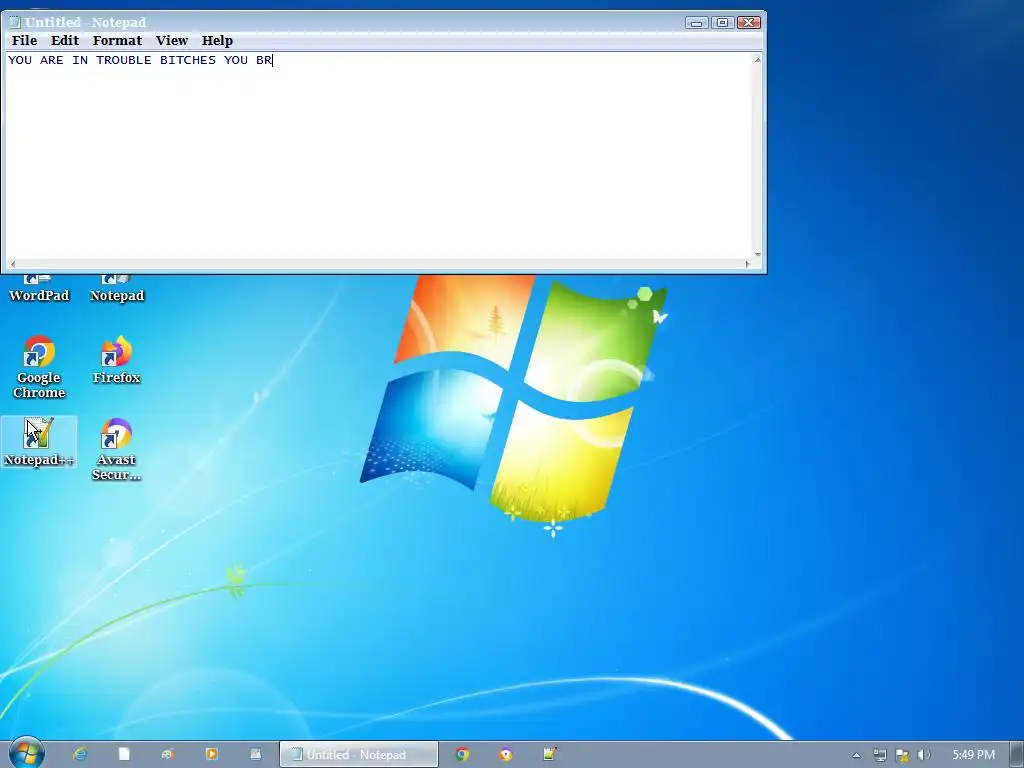1024x768 pixels.
Task: Open the Windows Start menu orb
Action: (x=26, y=753)
